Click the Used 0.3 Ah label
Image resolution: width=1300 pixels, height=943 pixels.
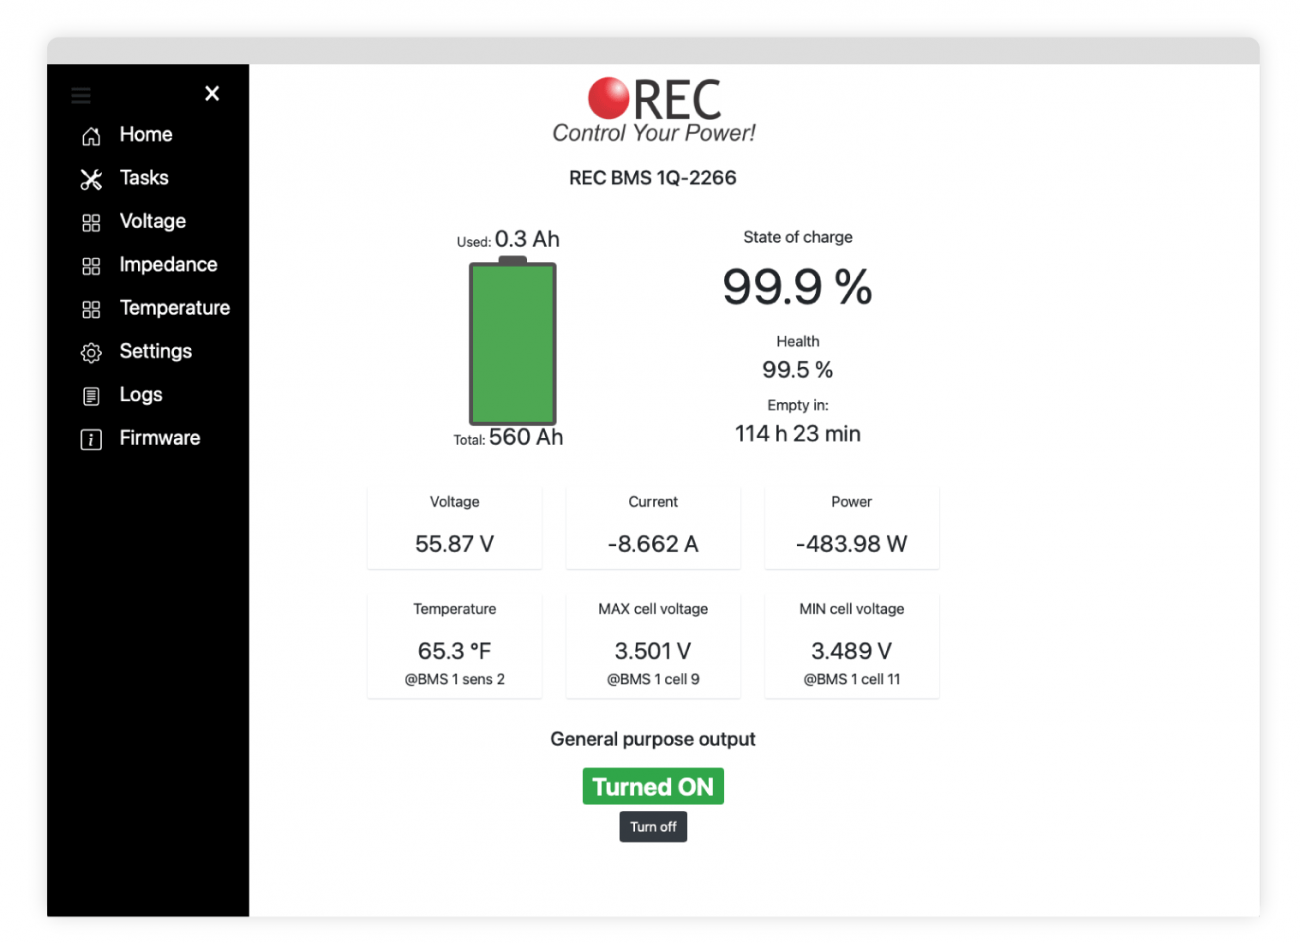click(508, 240)
